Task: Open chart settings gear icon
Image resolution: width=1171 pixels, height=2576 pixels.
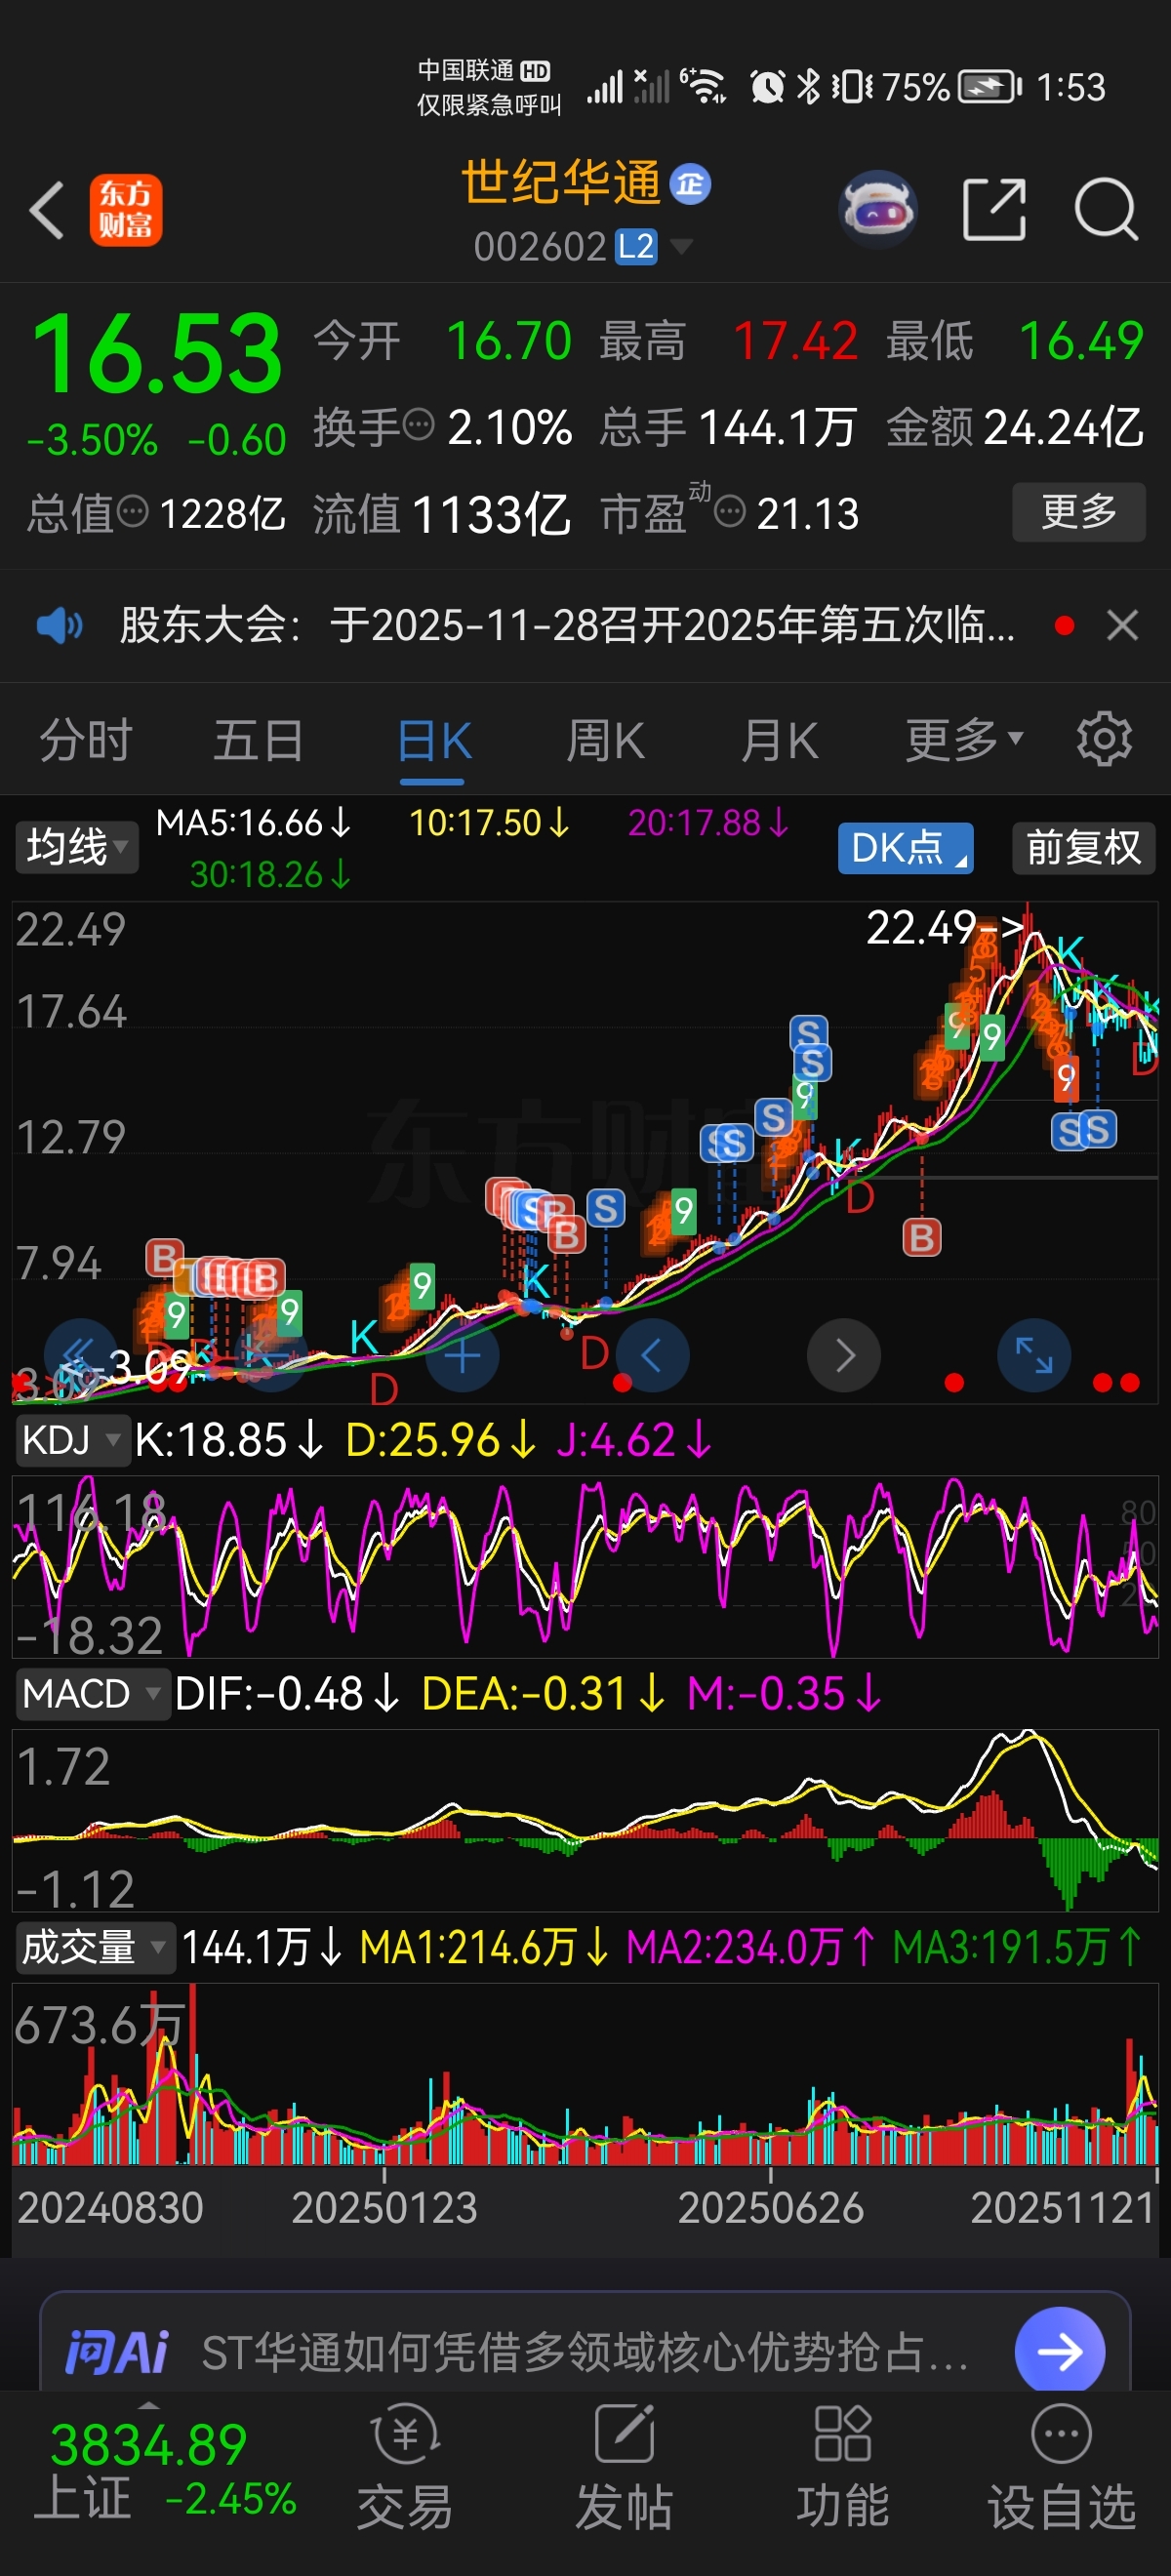Action: coord(1104,740)
